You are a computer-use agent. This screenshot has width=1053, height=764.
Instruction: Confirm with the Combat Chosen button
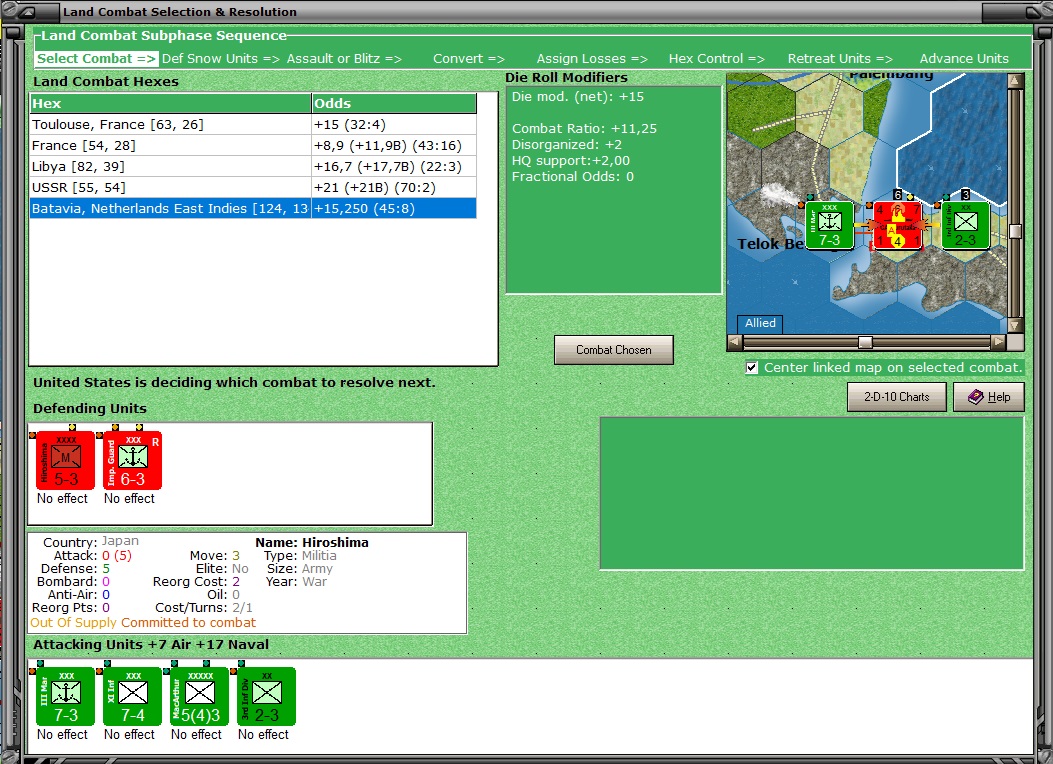click(x=614, y=350)
